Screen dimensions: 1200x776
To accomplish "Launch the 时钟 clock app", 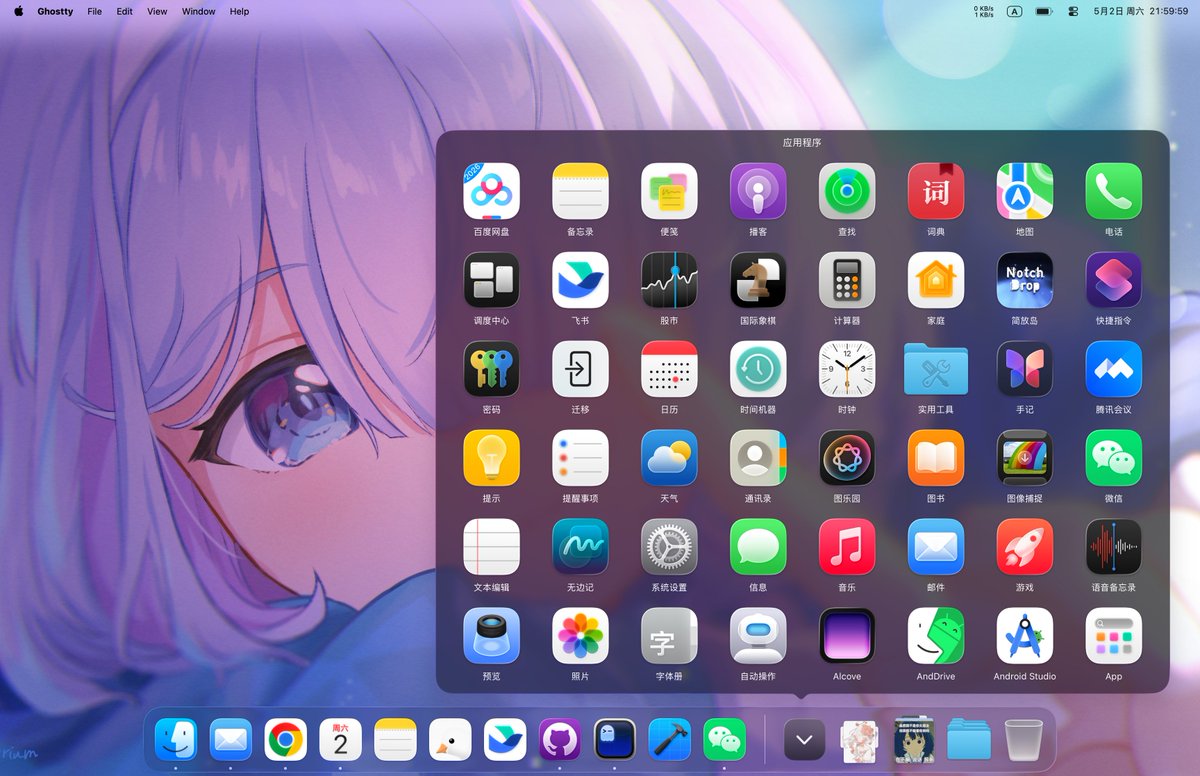I will (x=847, y=369).
